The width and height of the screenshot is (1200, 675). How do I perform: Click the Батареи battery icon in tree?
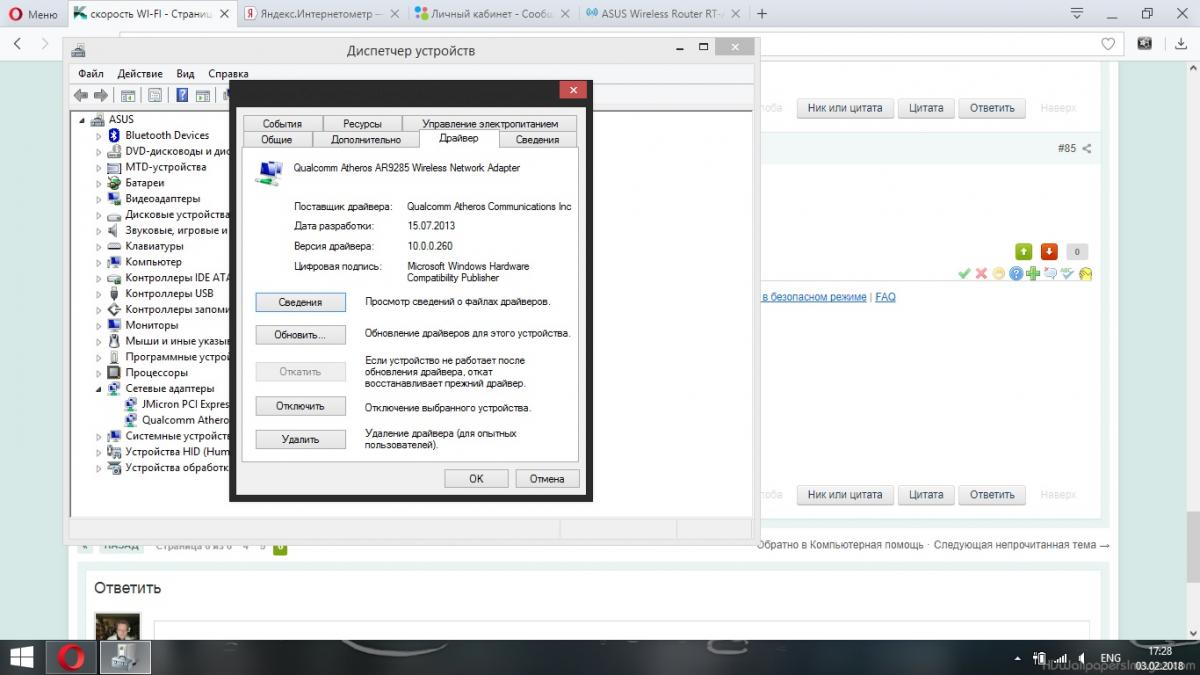tap(114, 183)
